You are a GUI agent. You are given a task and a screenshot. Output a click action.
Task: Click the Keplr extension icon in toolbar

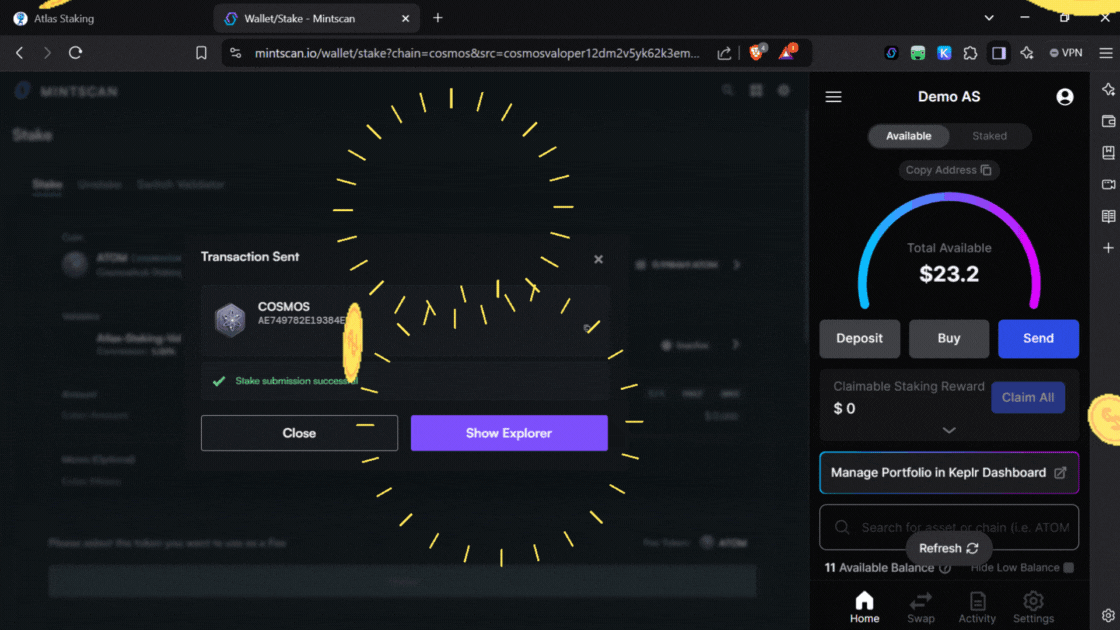pos(944,53)
